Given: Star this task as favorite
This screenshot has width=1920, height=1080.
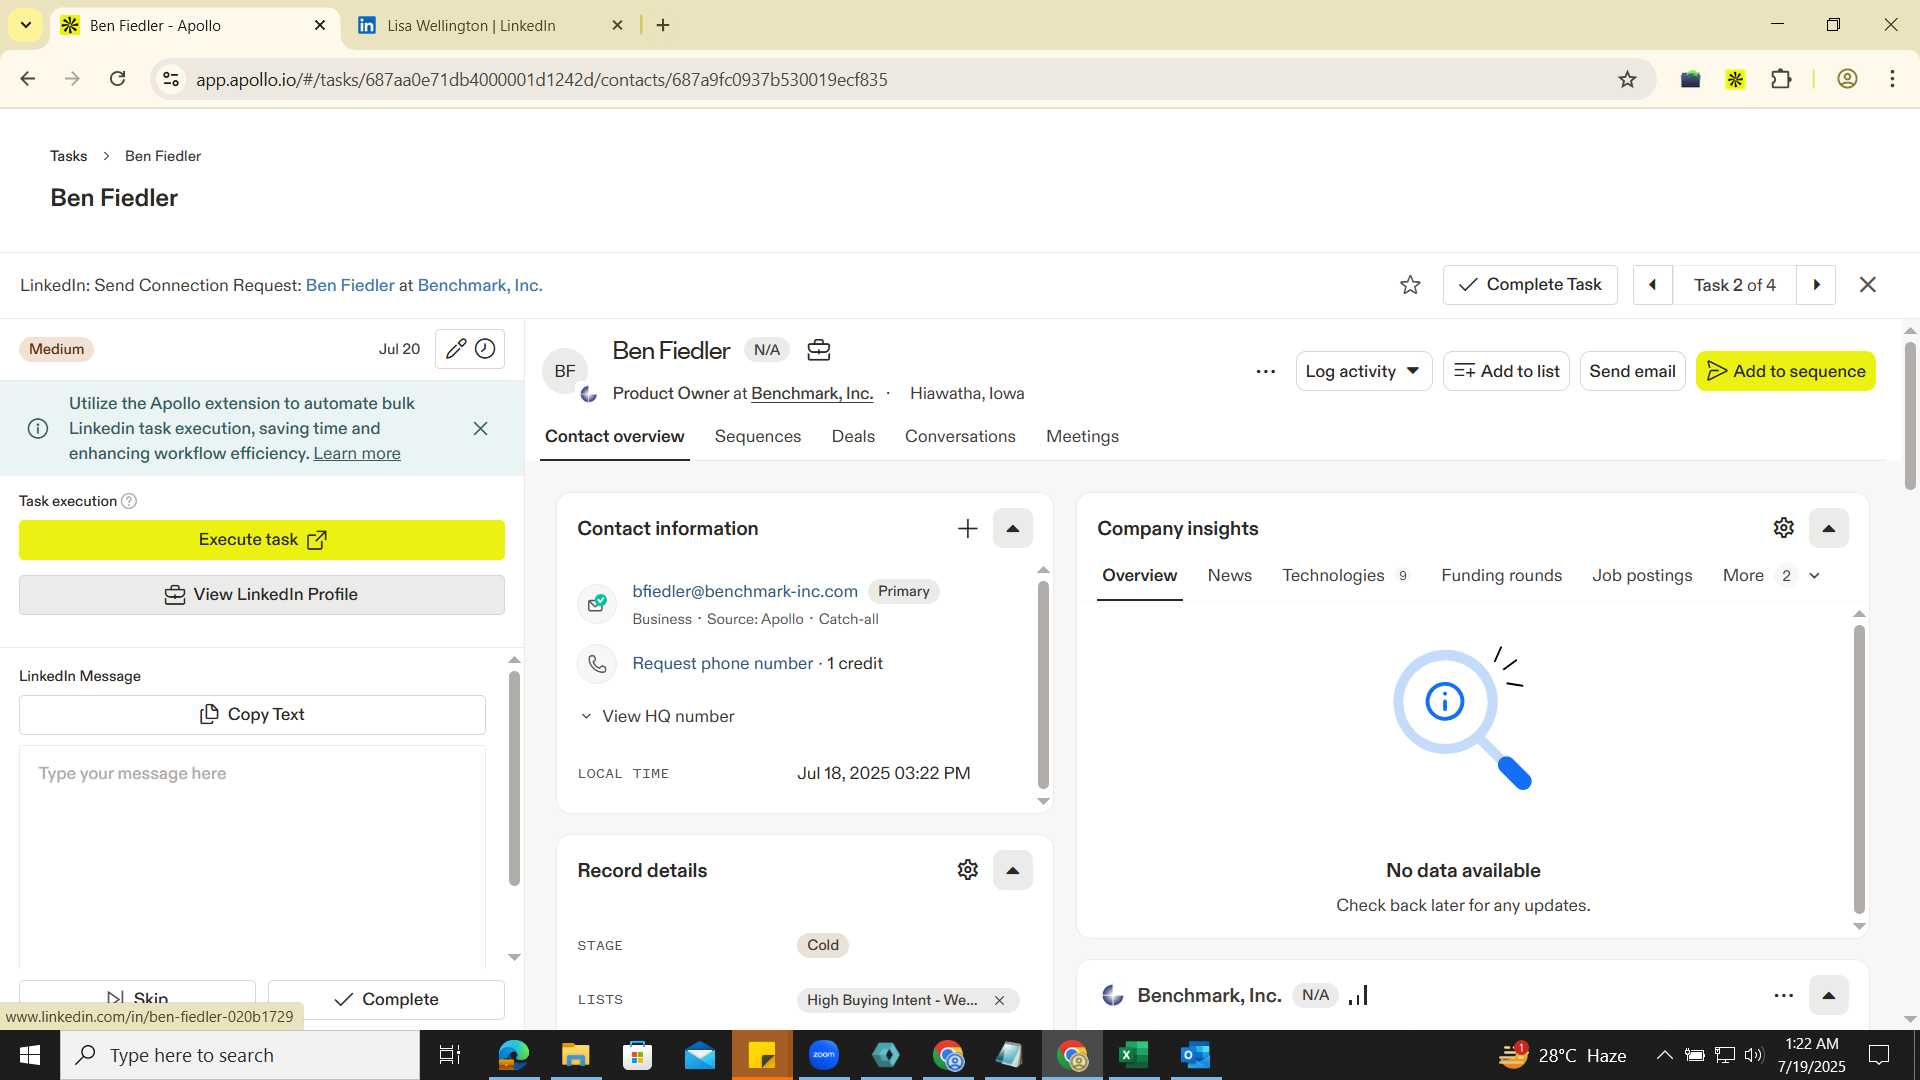Looking at the screenshot, I should coord(1410,285).
